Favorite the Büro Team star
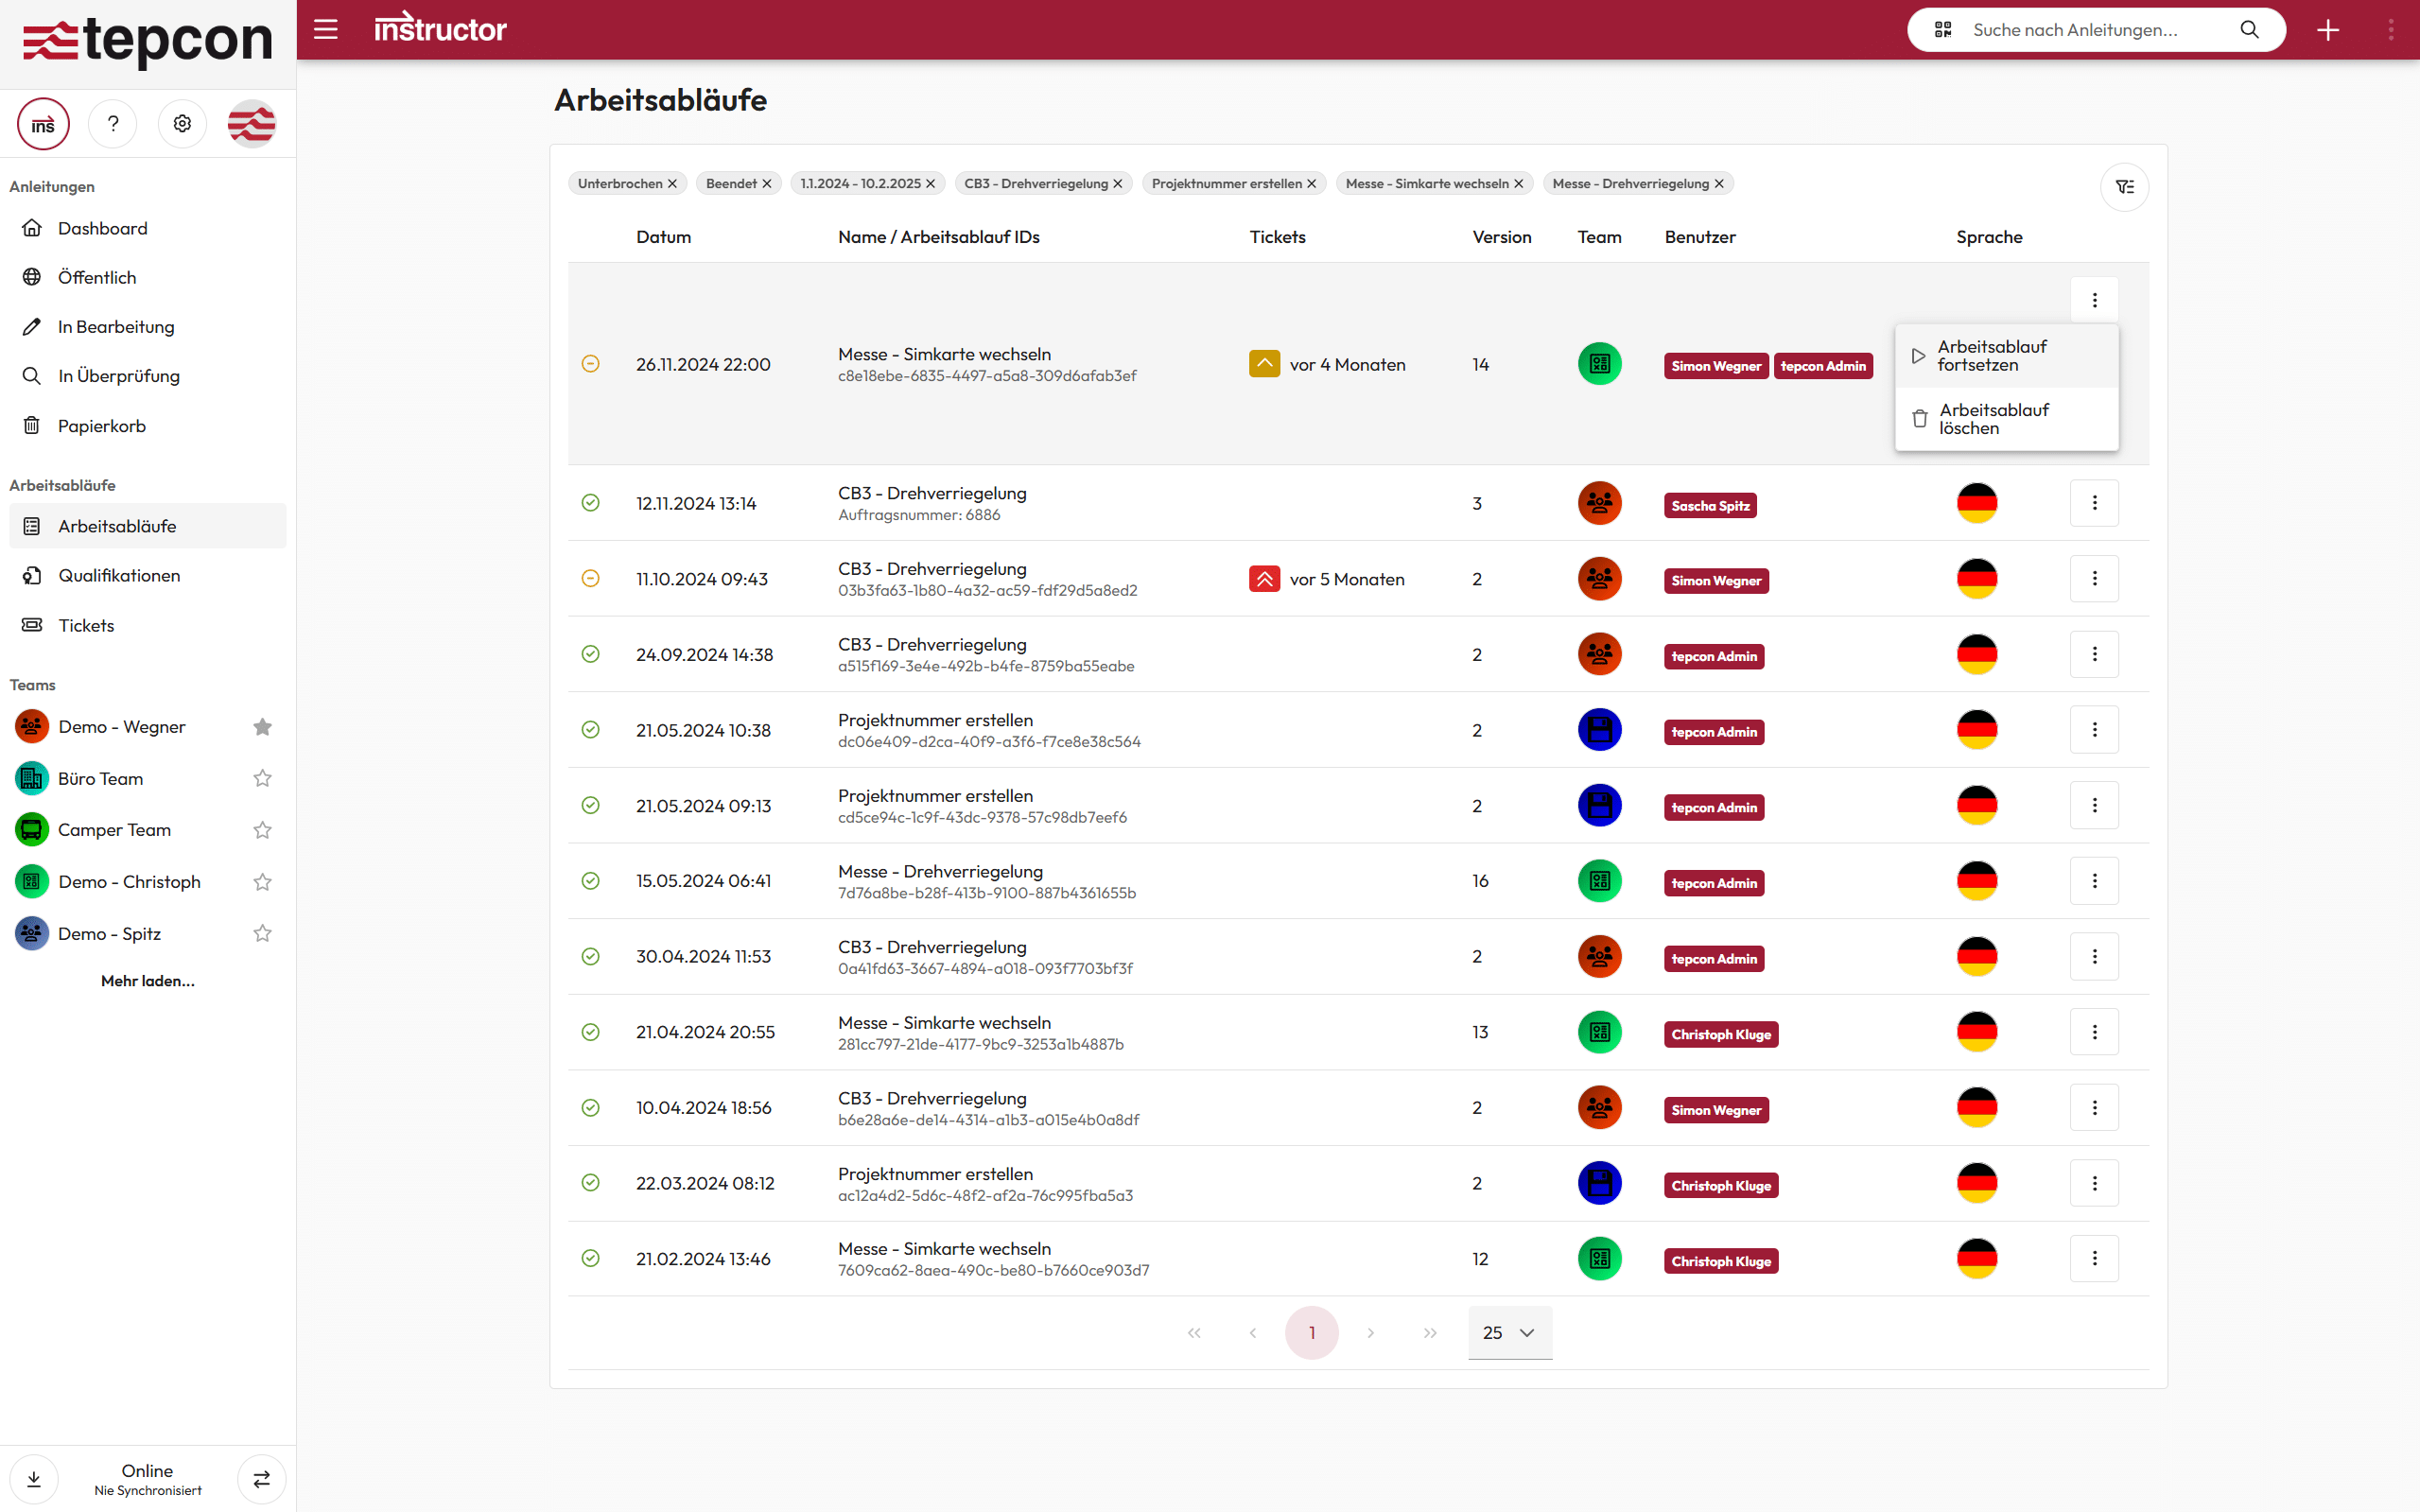 click(x=262, y=778)
